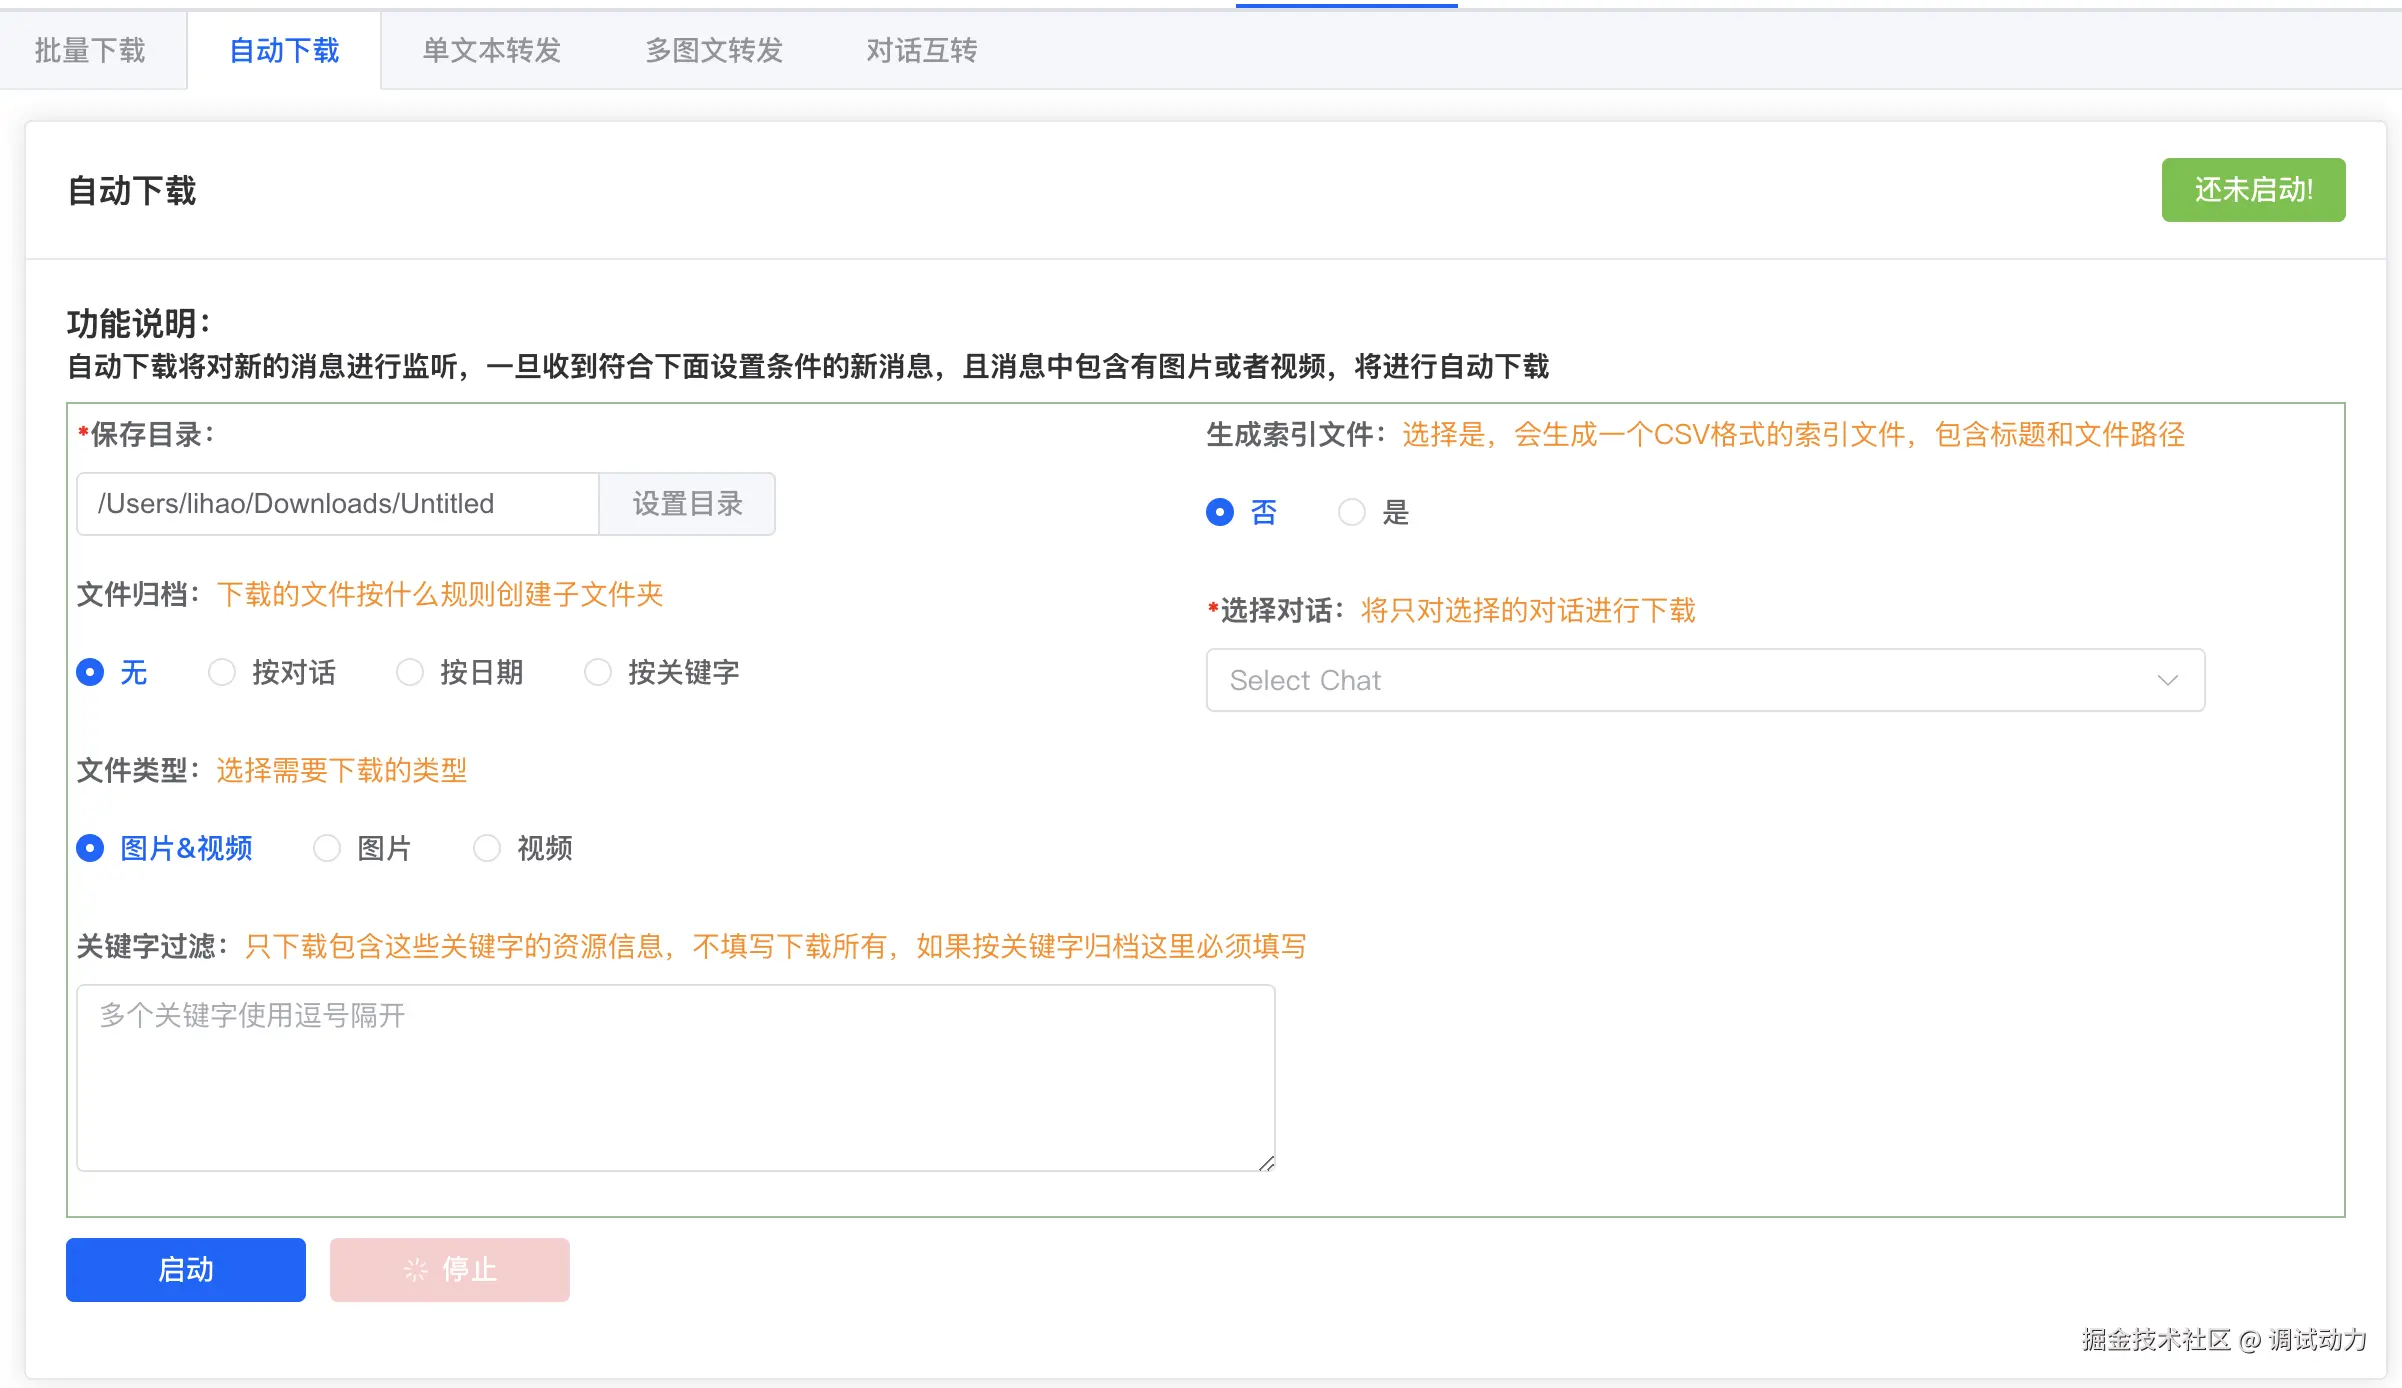This screenshot has height=1388, width=2402.
Task: Select 视频 only file type
Action: 487,848
